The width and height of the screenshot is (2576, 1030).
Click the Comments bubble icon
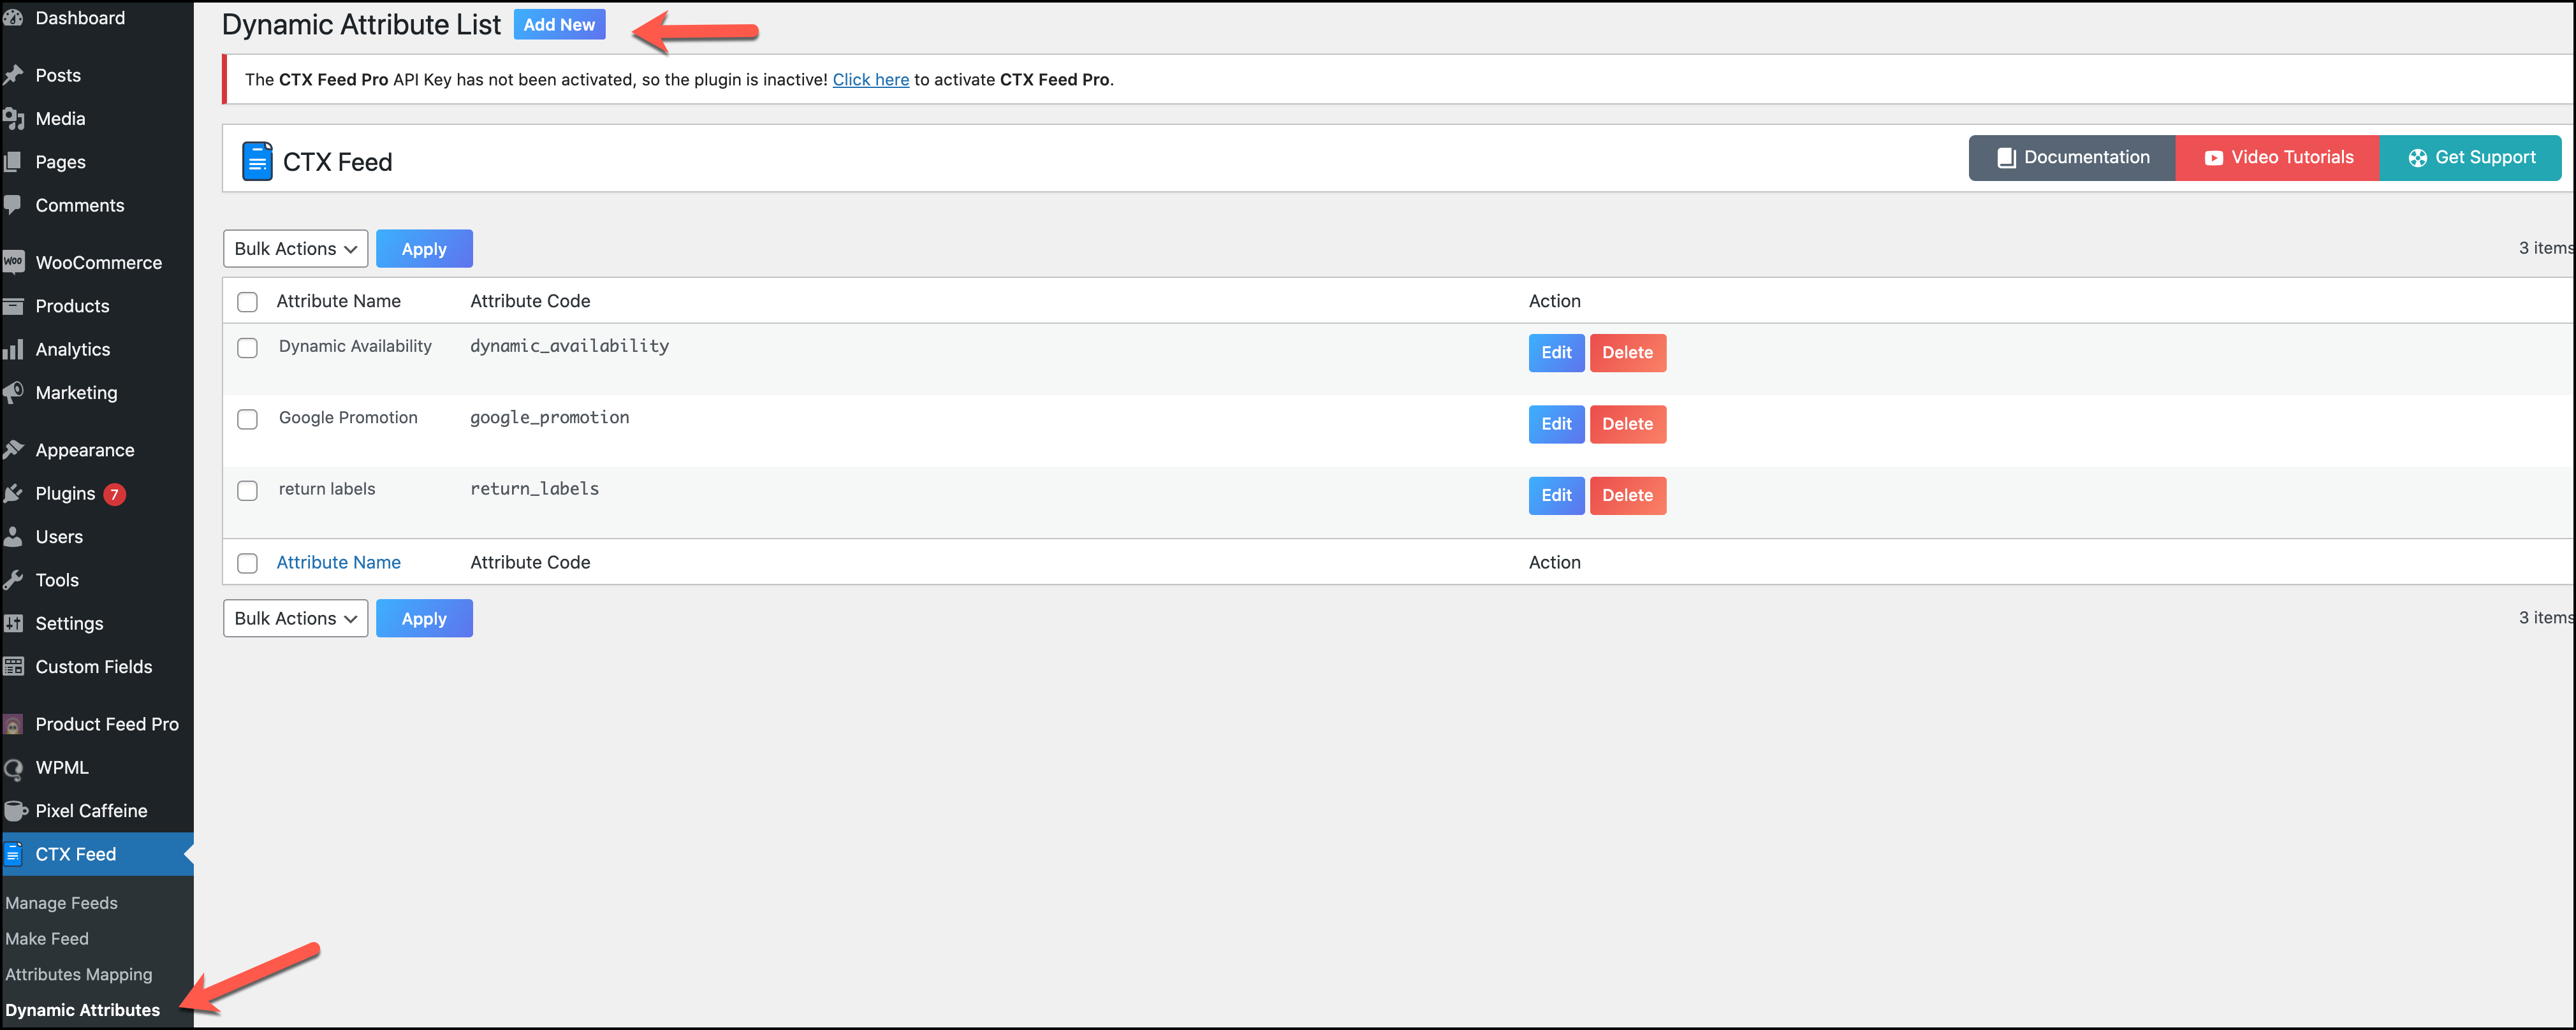[x=13, y=205]
